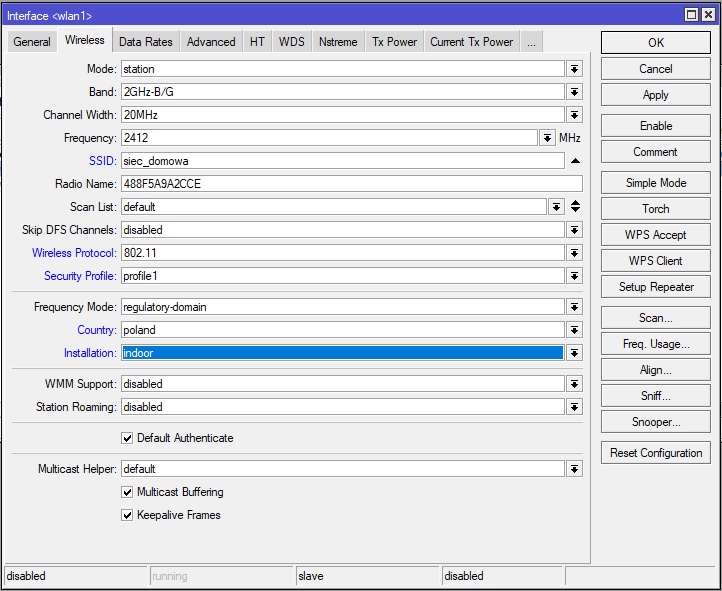
Task: Switch to the HT tab
Action: click(257, 42)
